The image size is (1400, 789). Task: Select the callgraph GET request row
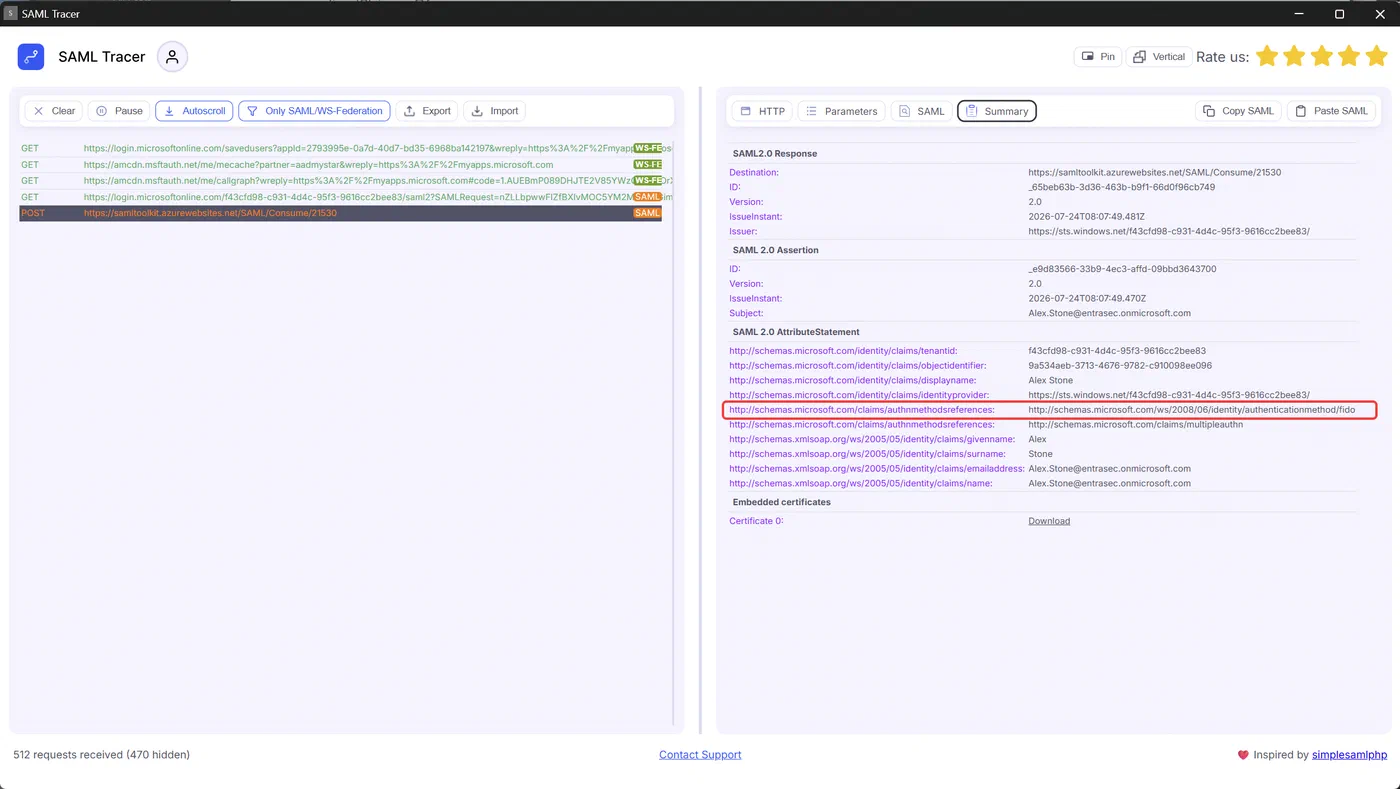[341, 181]
